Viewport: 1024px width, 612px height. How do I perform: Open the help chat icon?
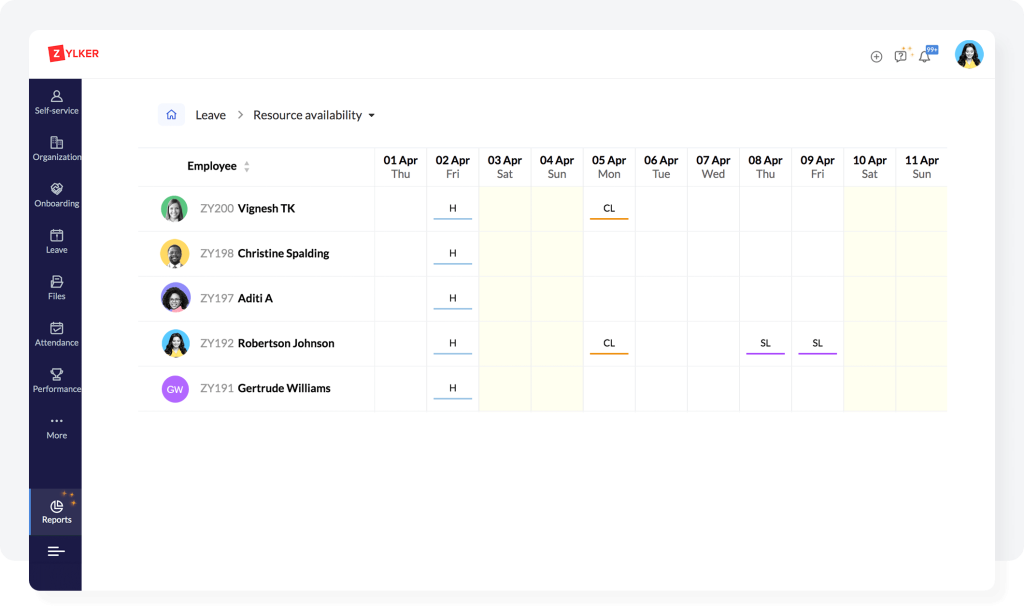(x=901, y=55)
